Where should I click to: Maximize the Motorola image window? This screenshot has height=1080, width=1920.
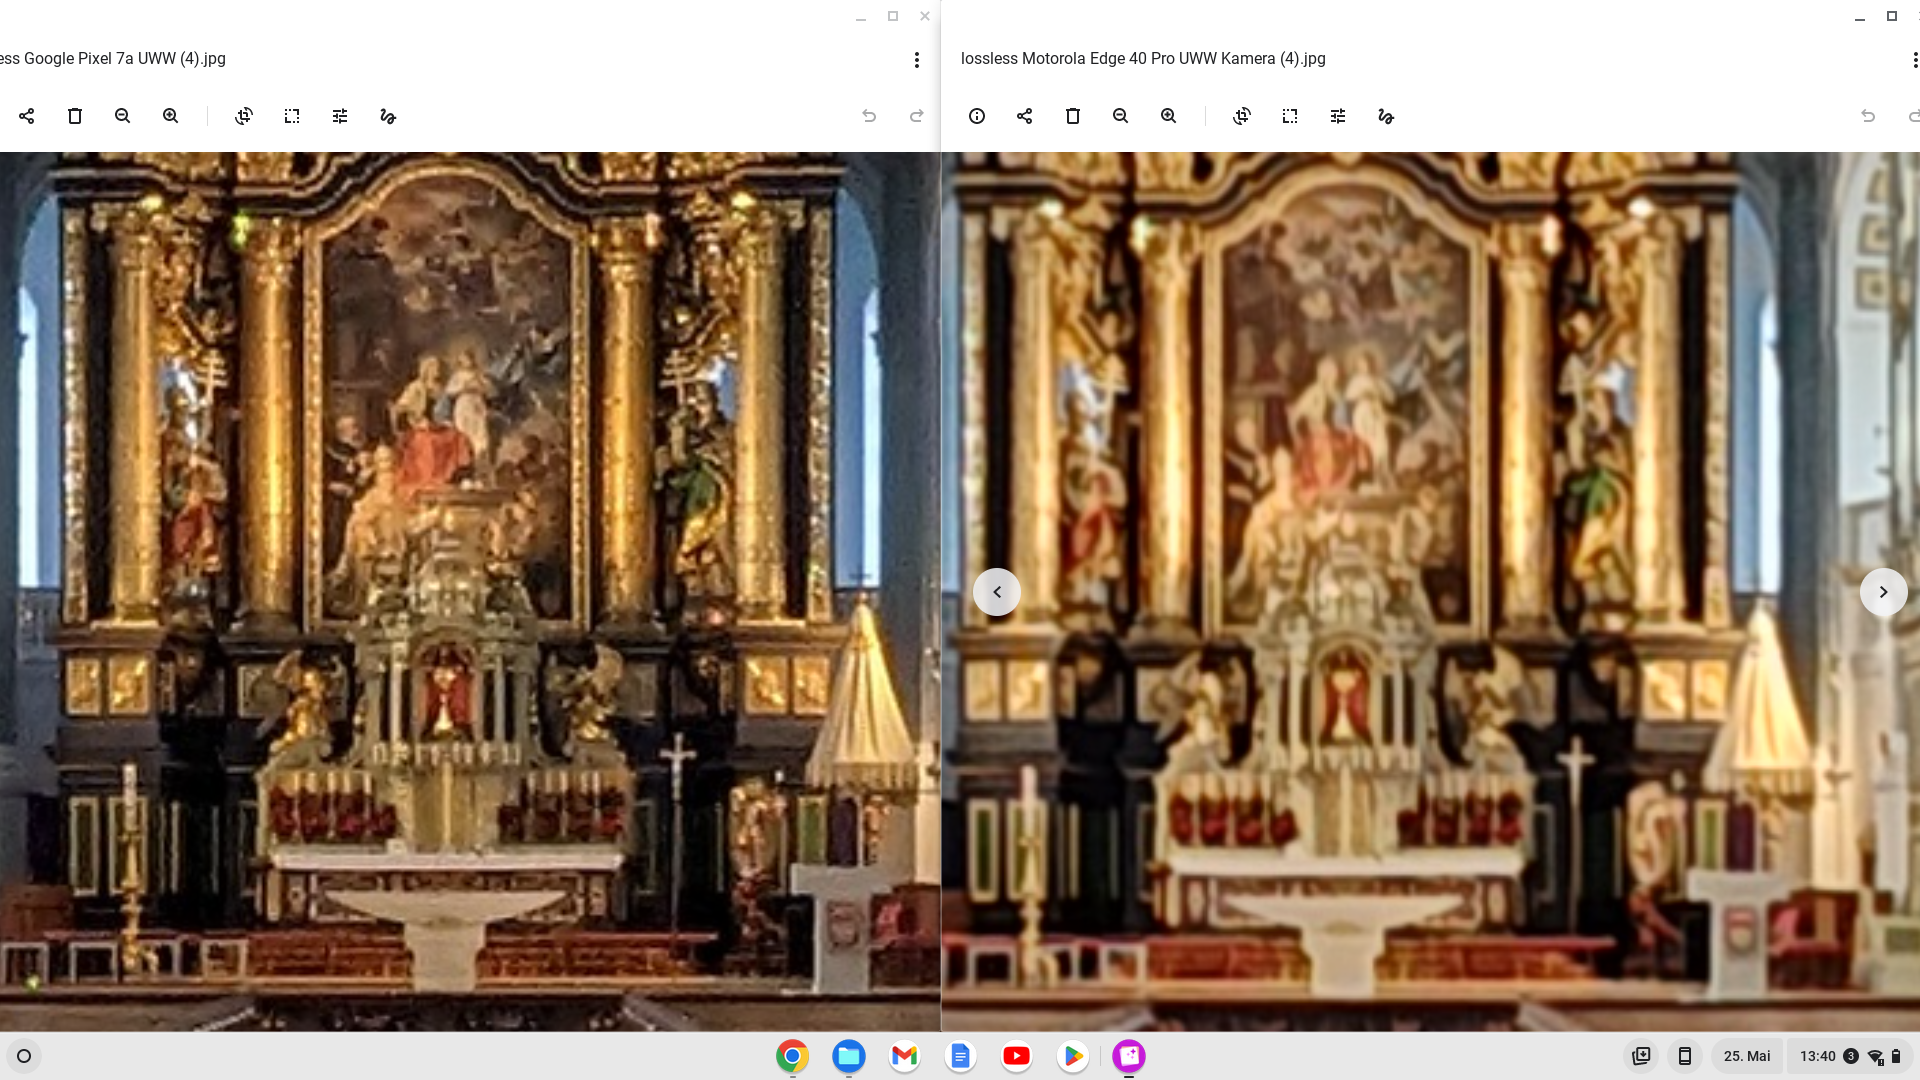click(x=1892, y=16)
